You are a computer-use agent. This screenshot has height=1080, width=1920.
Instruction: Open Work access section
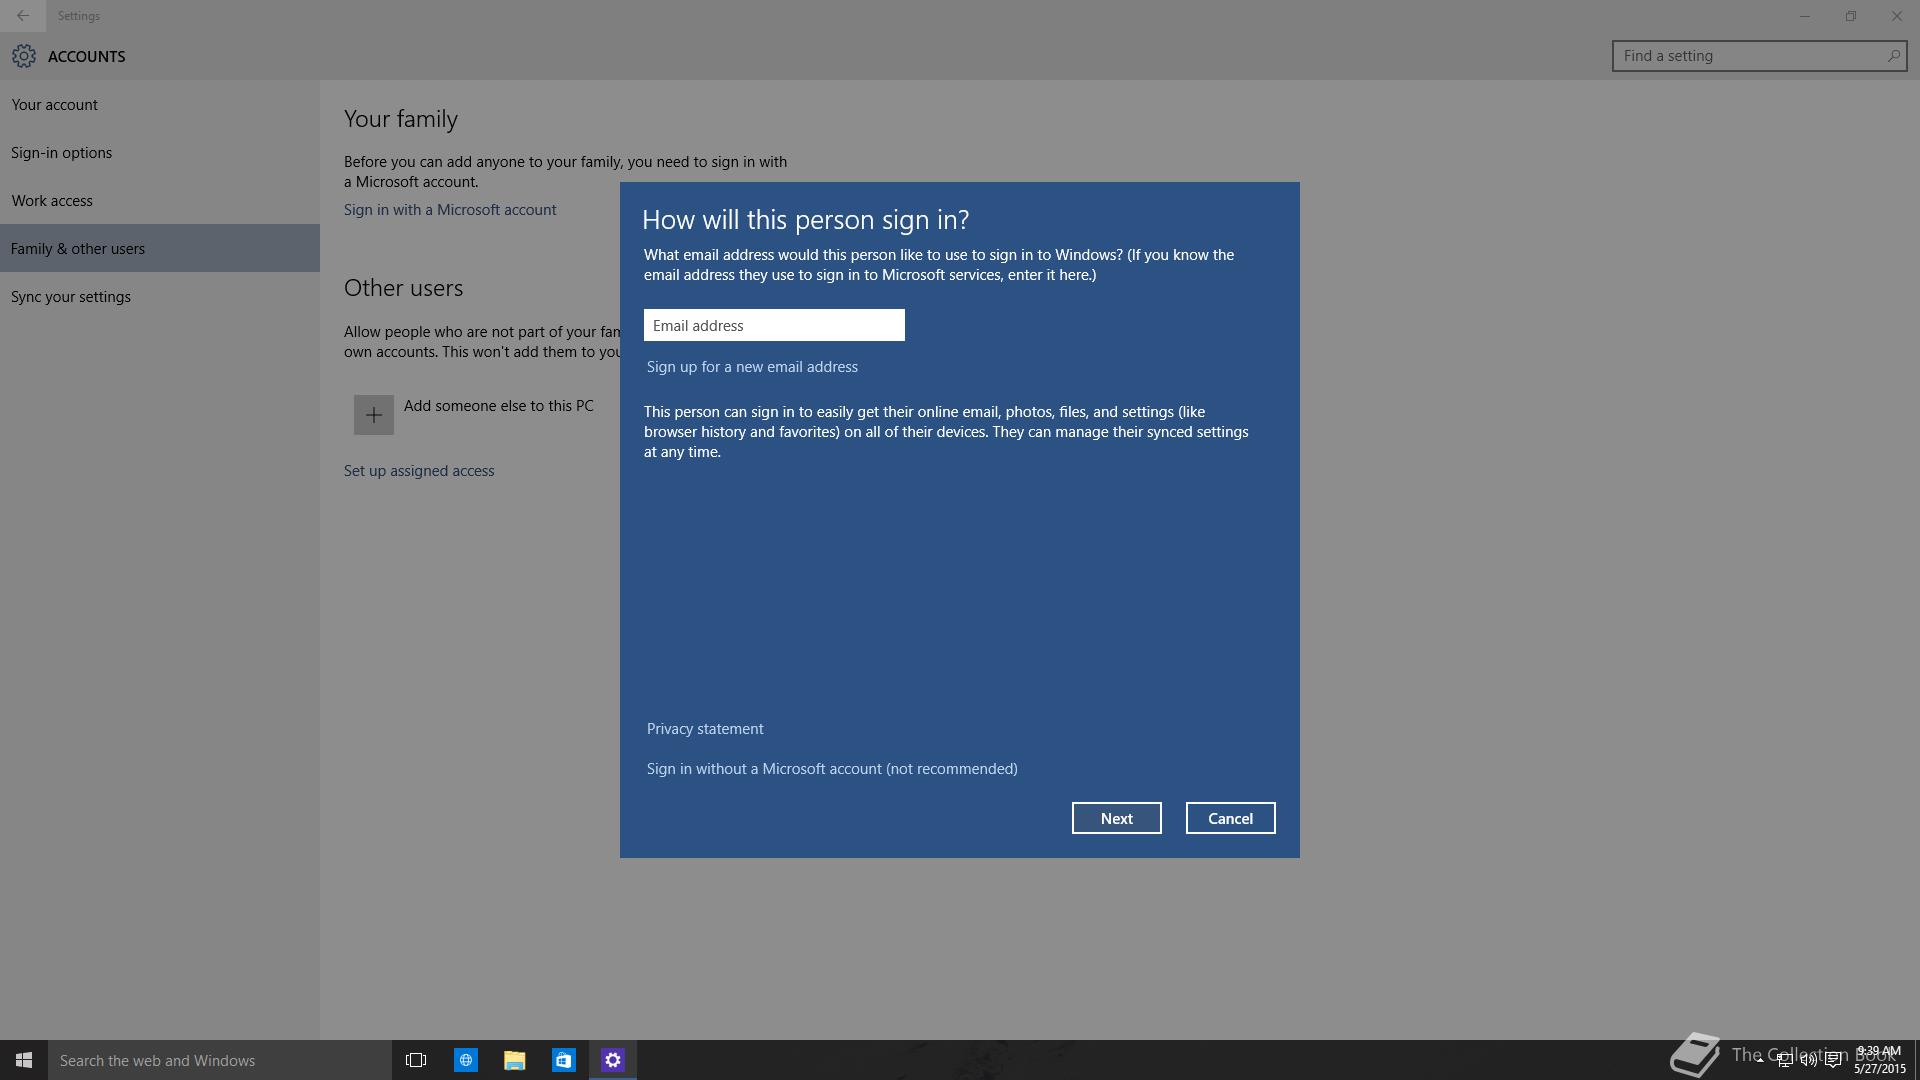point(160,200)
